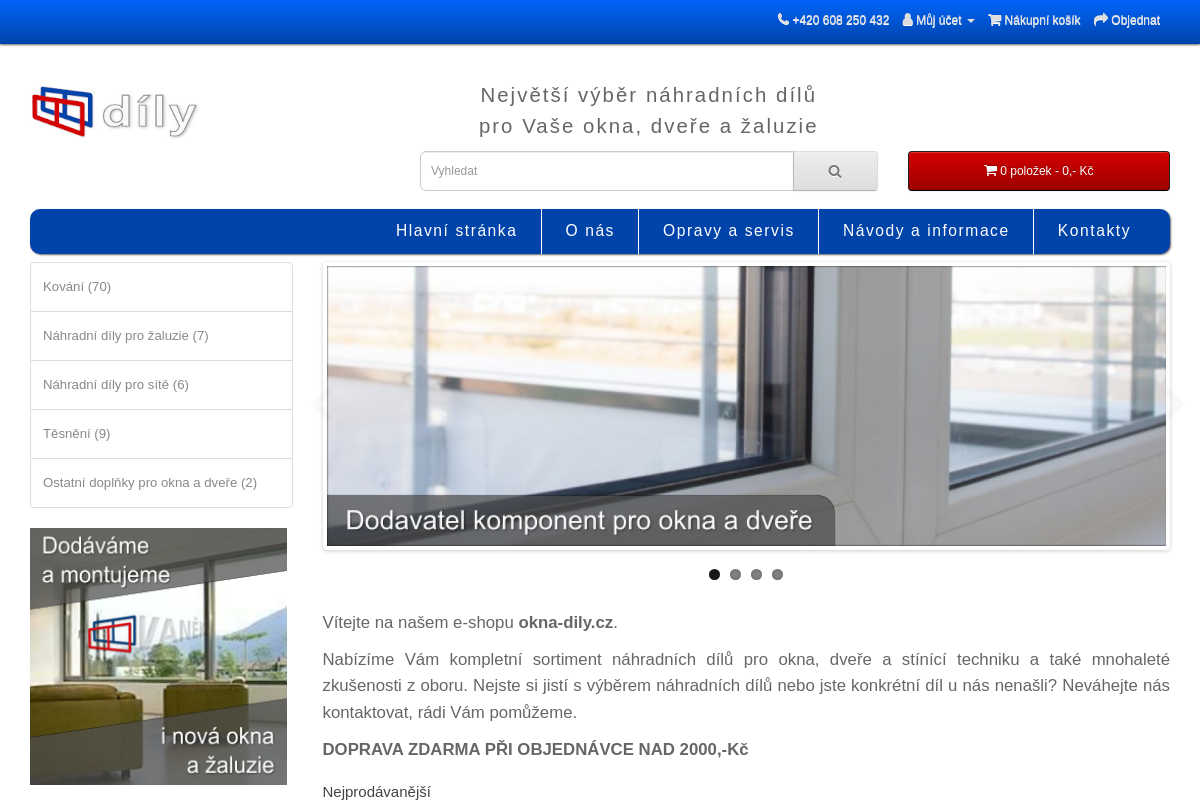The width and height of the screenshot is (1200, 800).
Task: Open the O nás menu item
Action: 590,231
